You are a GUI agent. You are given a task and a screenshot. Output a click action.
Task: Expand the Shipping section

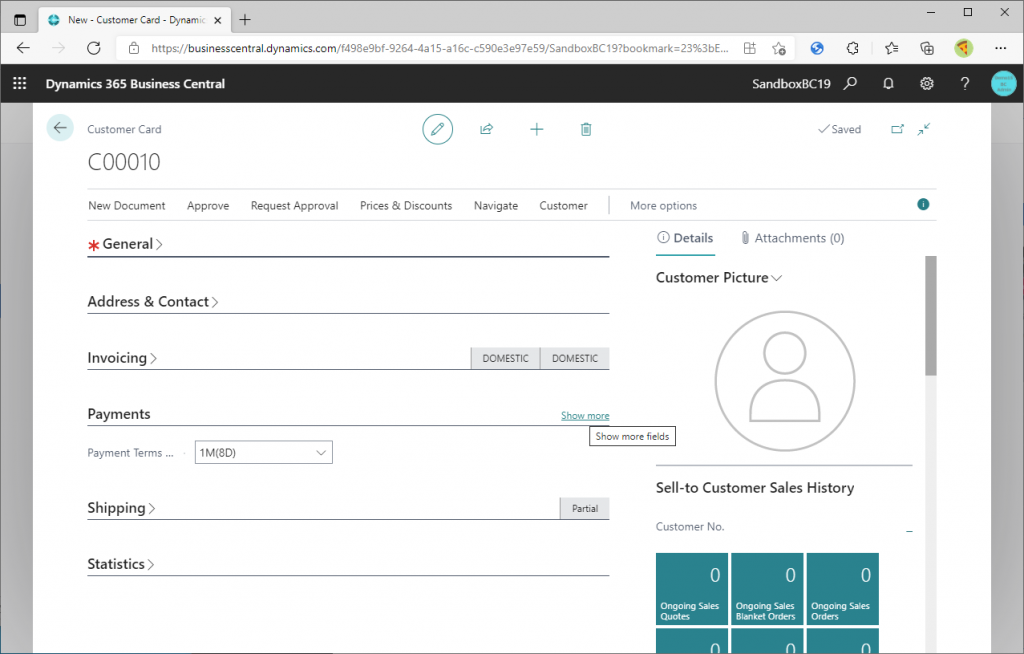tap(121, 508)
